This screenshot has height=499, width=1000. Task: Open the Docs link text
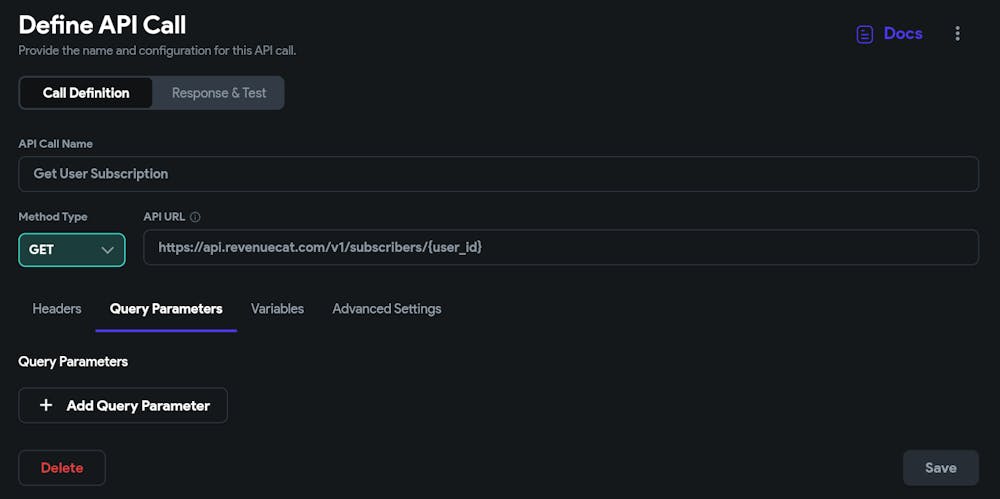(x=903, y=34)
